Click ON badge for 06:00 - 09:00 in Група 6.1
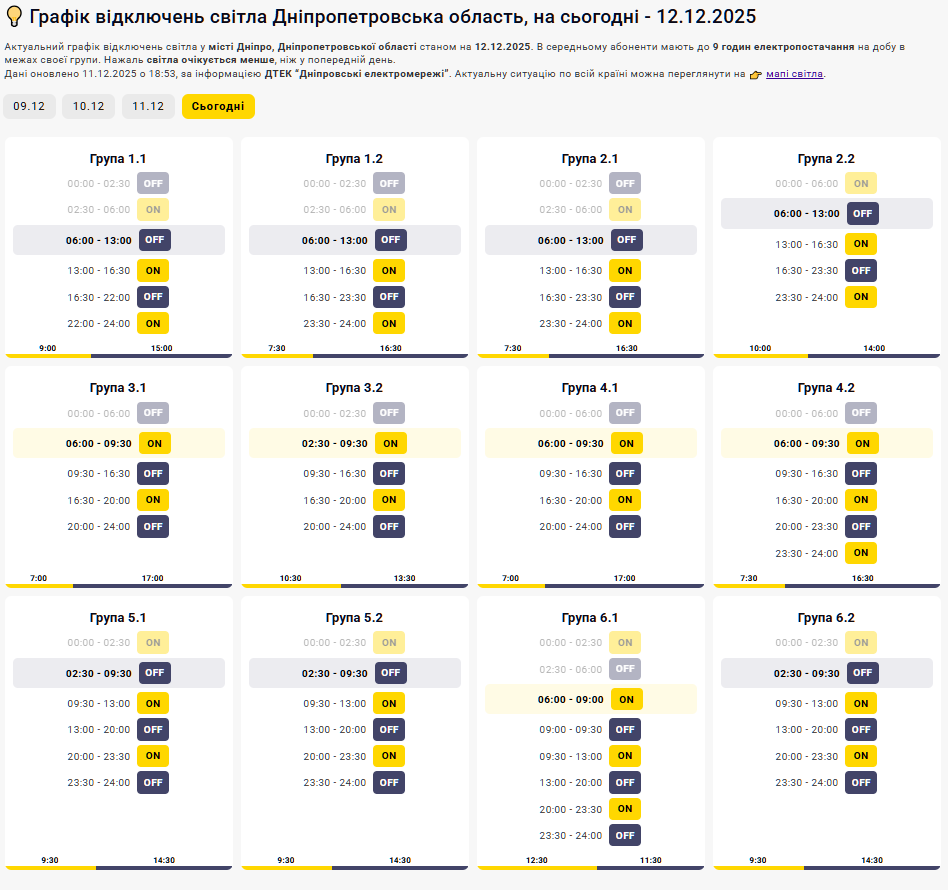 tap(626, 699)
